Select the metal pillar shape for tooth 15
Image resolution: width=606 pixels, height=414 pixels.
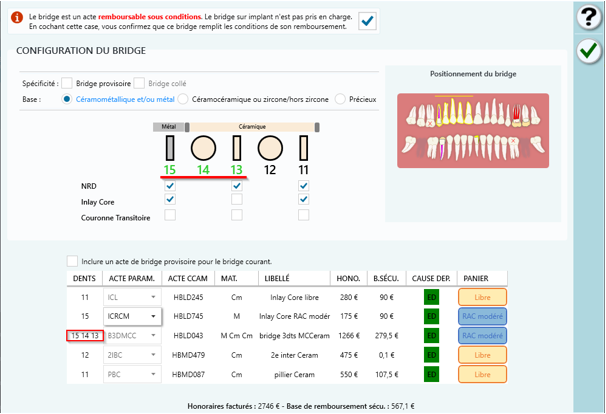pyautogui.click(x=170, y=148)
